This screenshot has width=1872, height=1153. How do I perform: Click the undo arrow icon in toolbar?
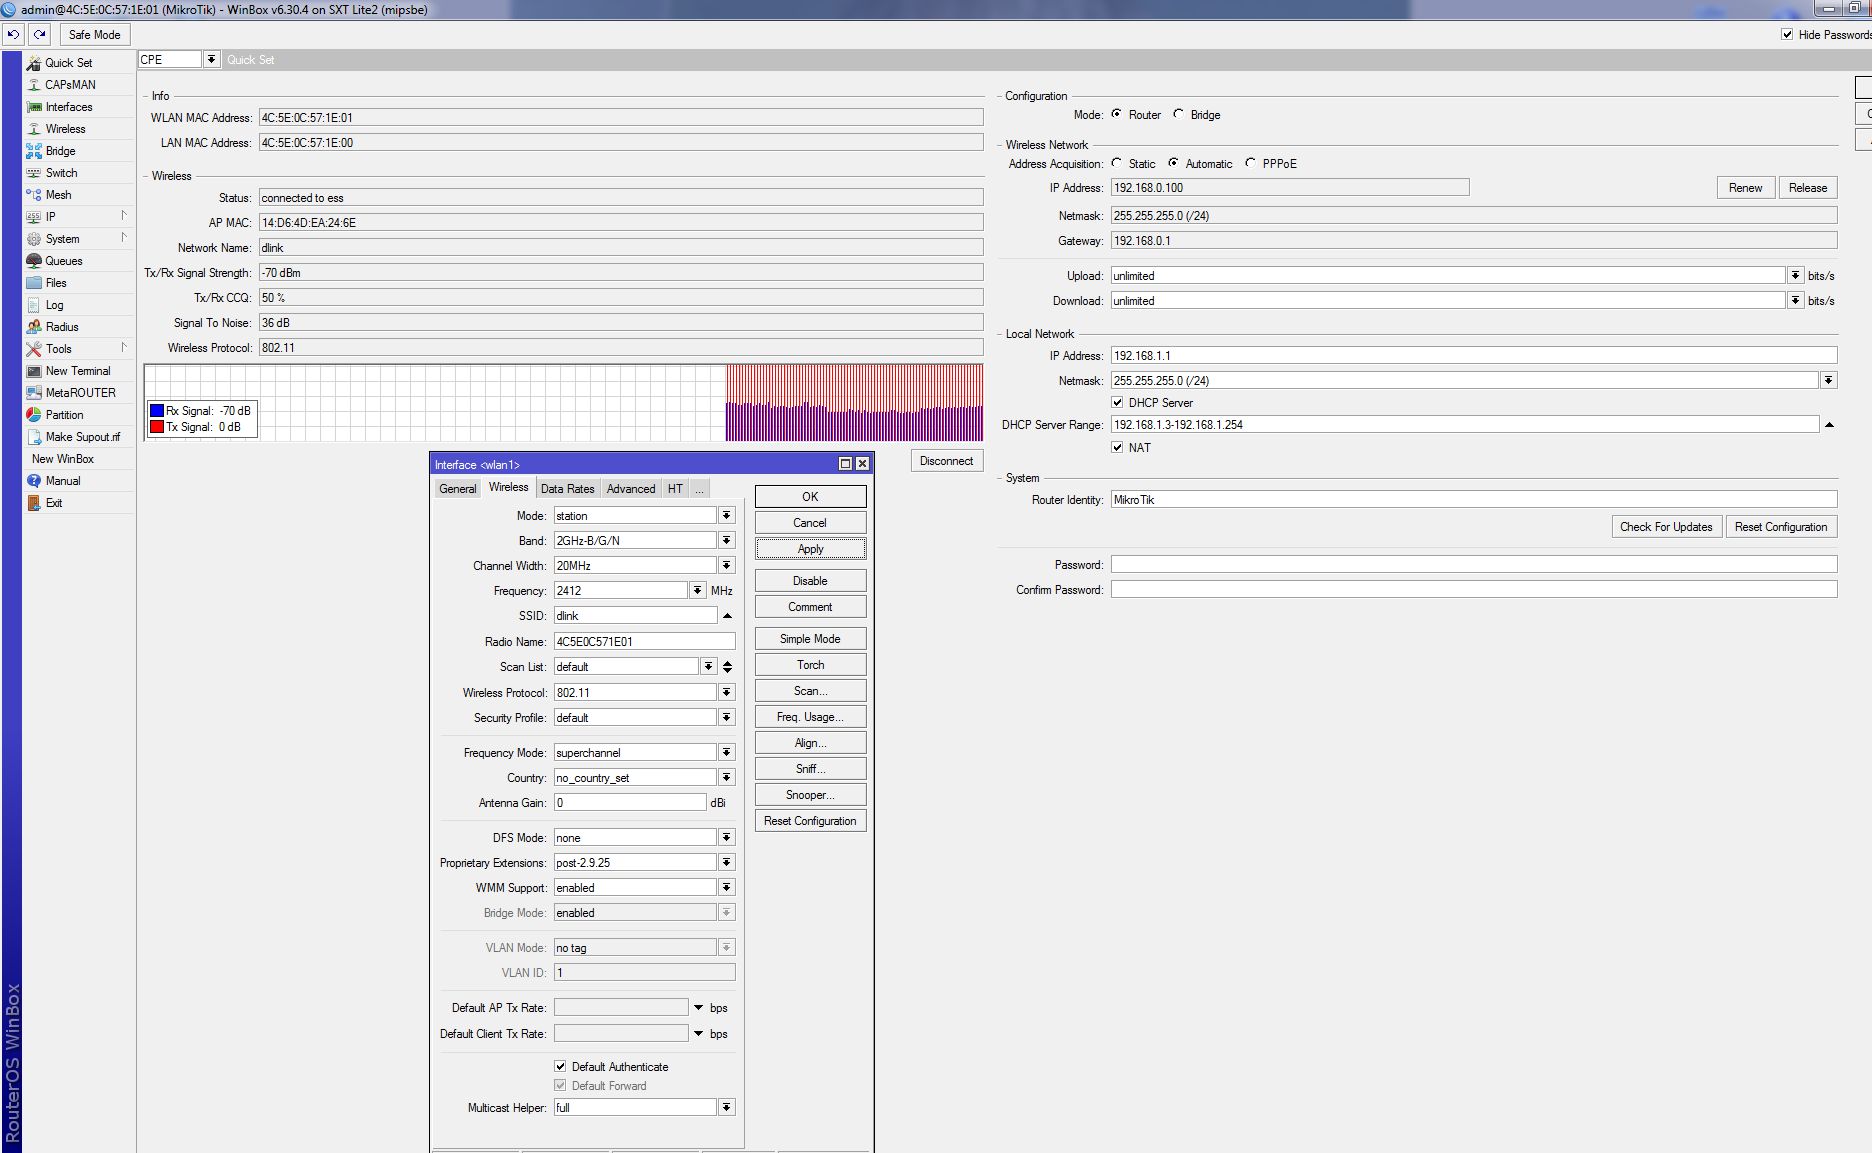coord(13,34)
